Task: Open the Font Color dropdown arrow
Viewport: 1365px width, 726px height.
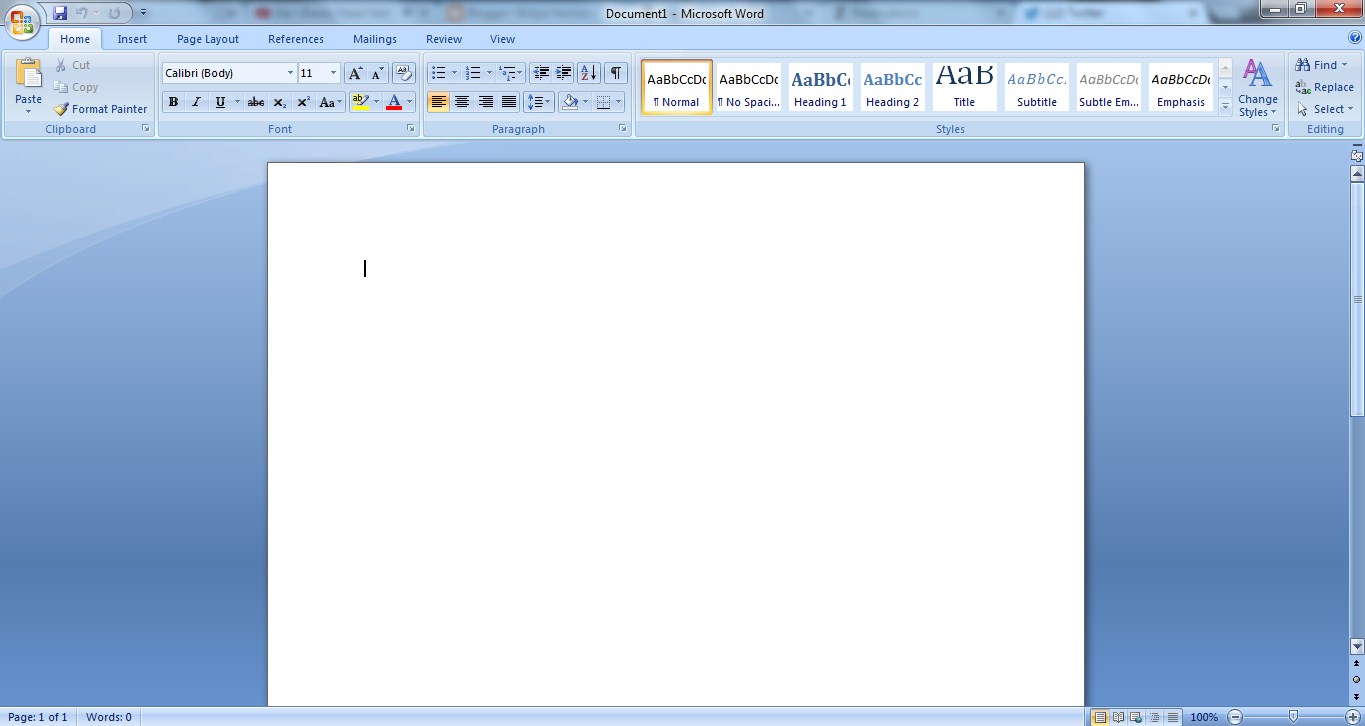Action: 407,101
